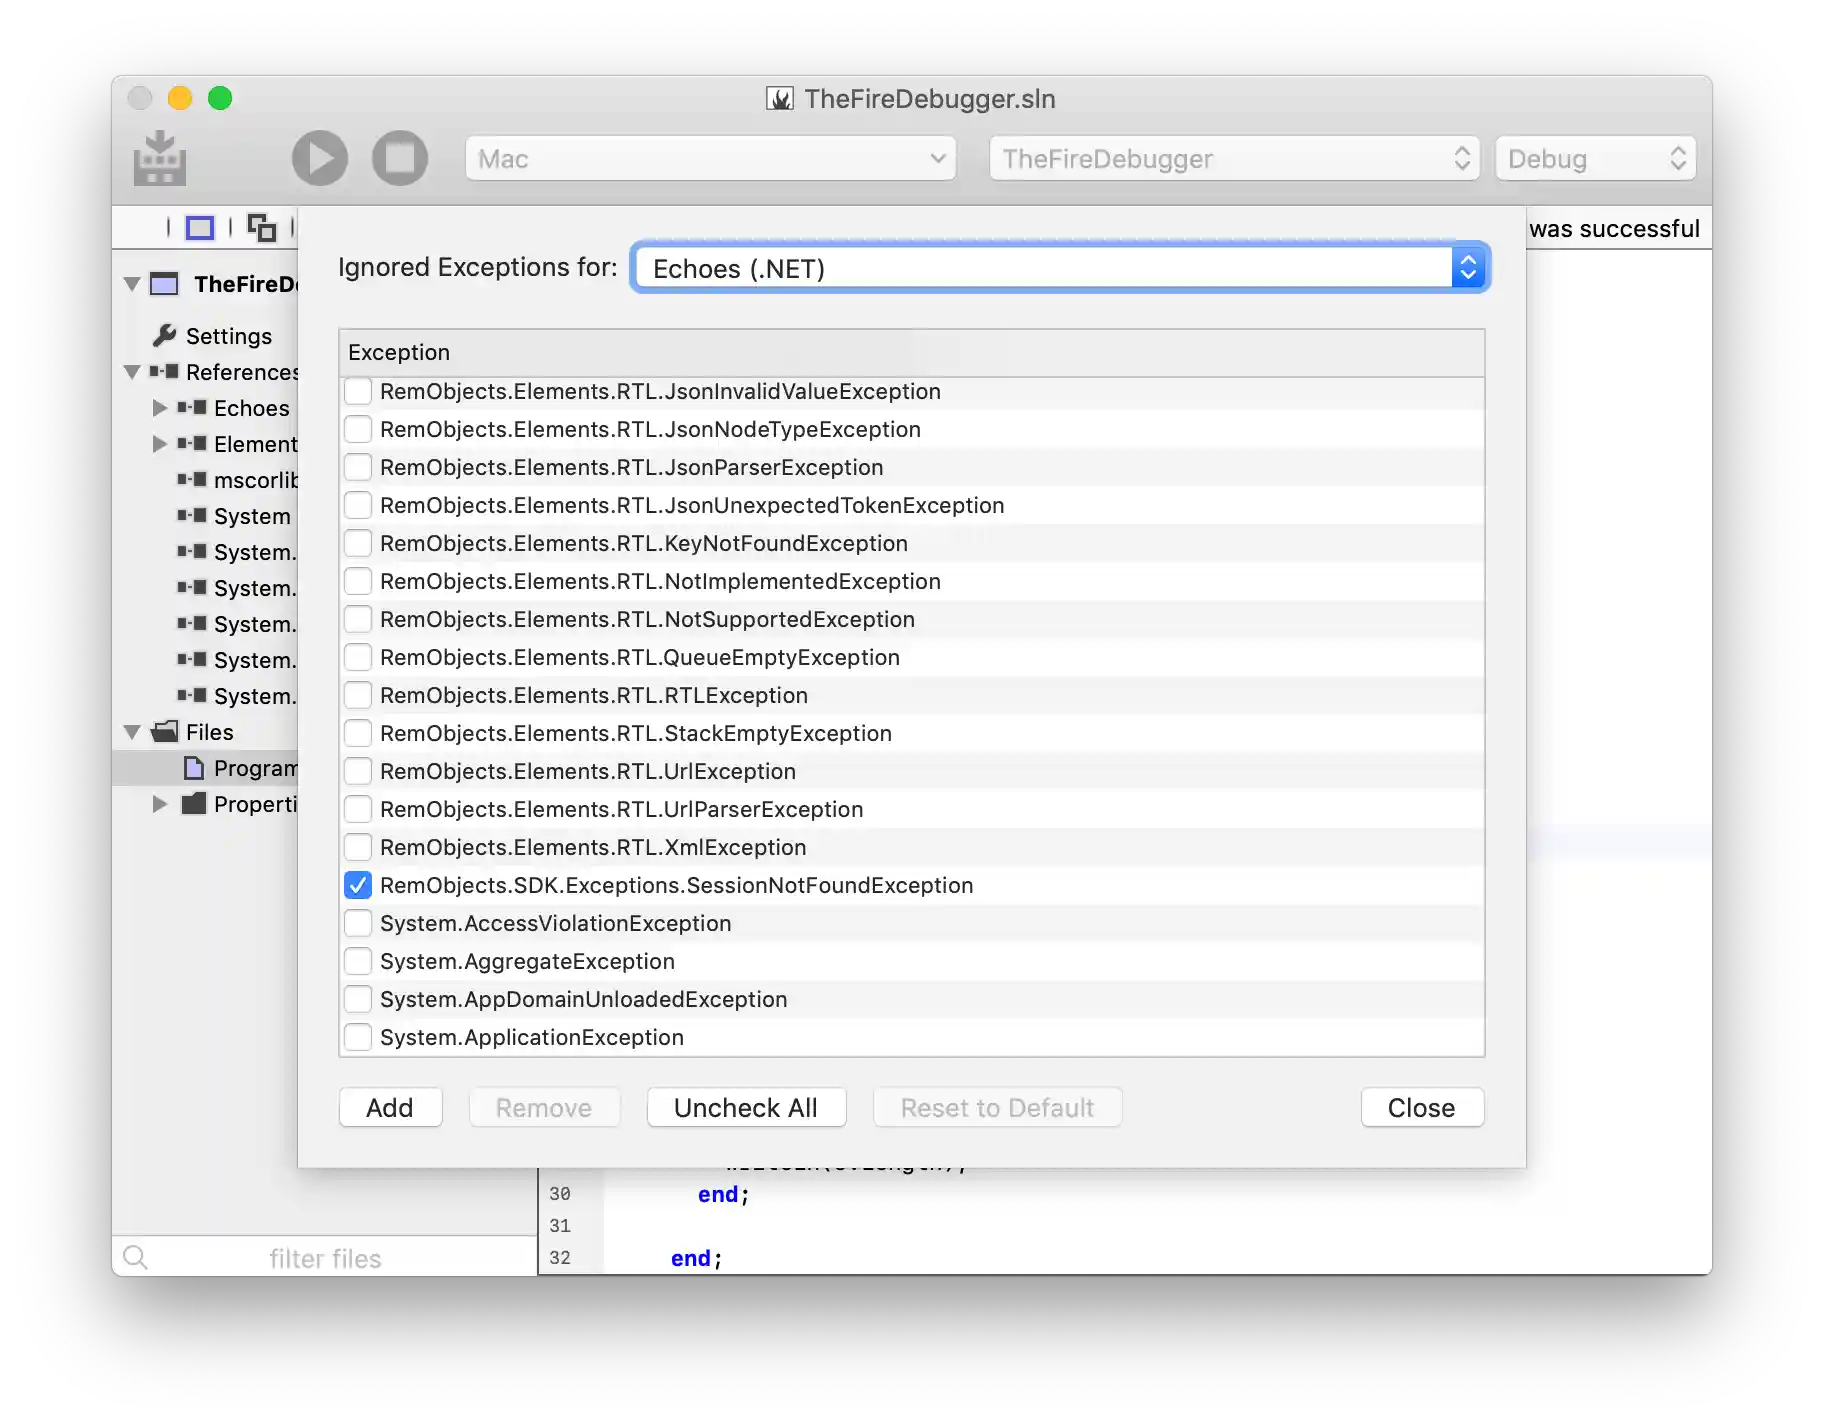Toggle StackEmptyException checkbox
Image resolution: width=1824 pixels, height=1424 pixels.
click(x=358, y=733)
